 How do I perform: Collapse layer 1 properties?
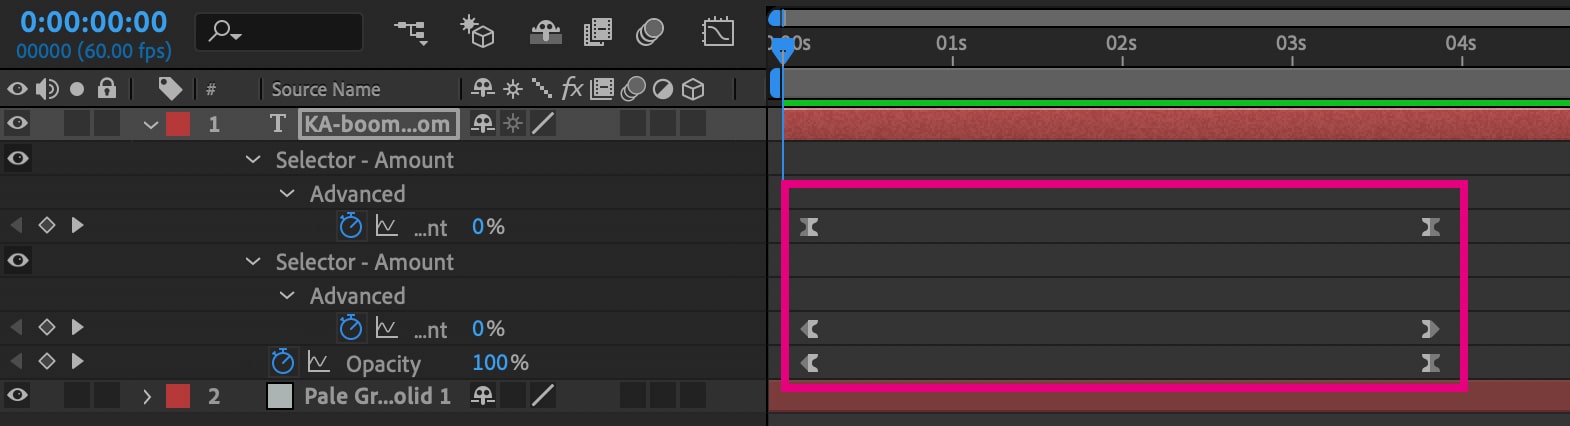coord(151,124)
